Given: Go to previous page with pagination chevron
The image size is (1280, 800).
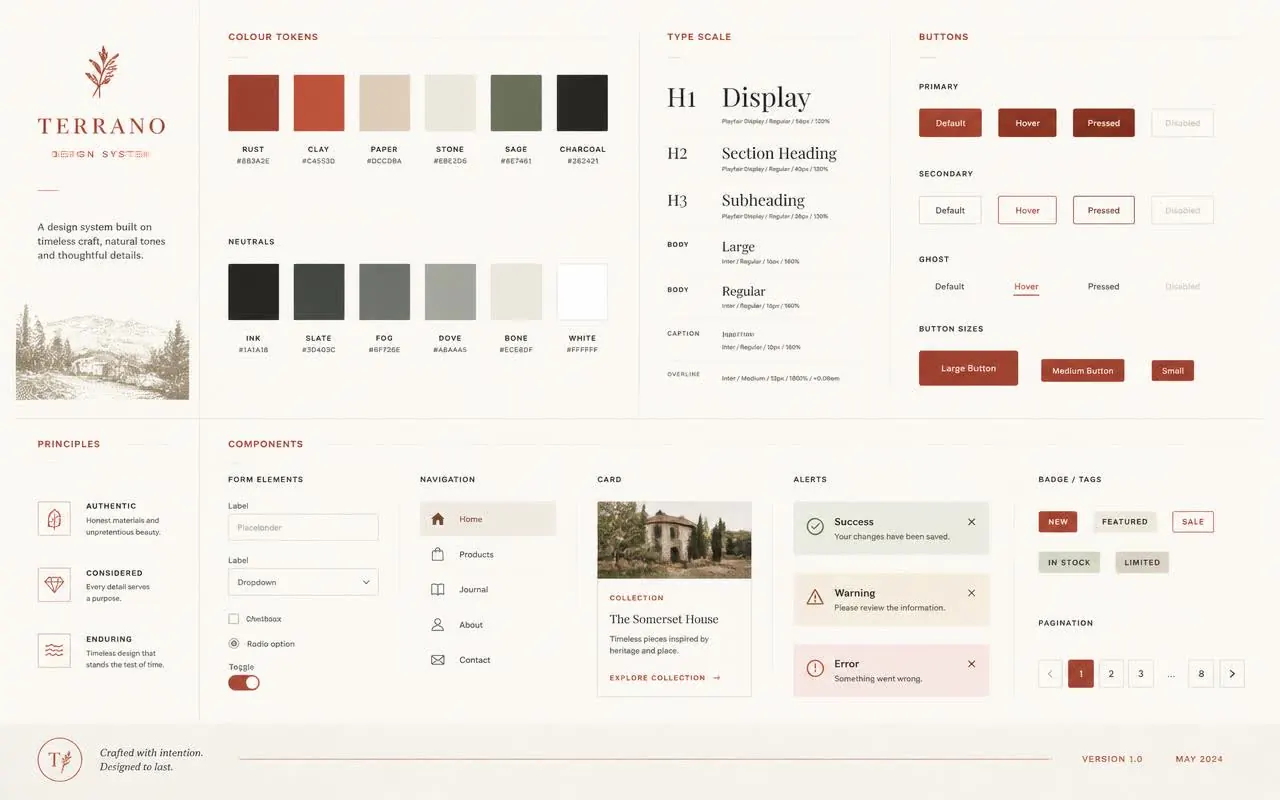Looking at the screenshot, I should 1050,674.
